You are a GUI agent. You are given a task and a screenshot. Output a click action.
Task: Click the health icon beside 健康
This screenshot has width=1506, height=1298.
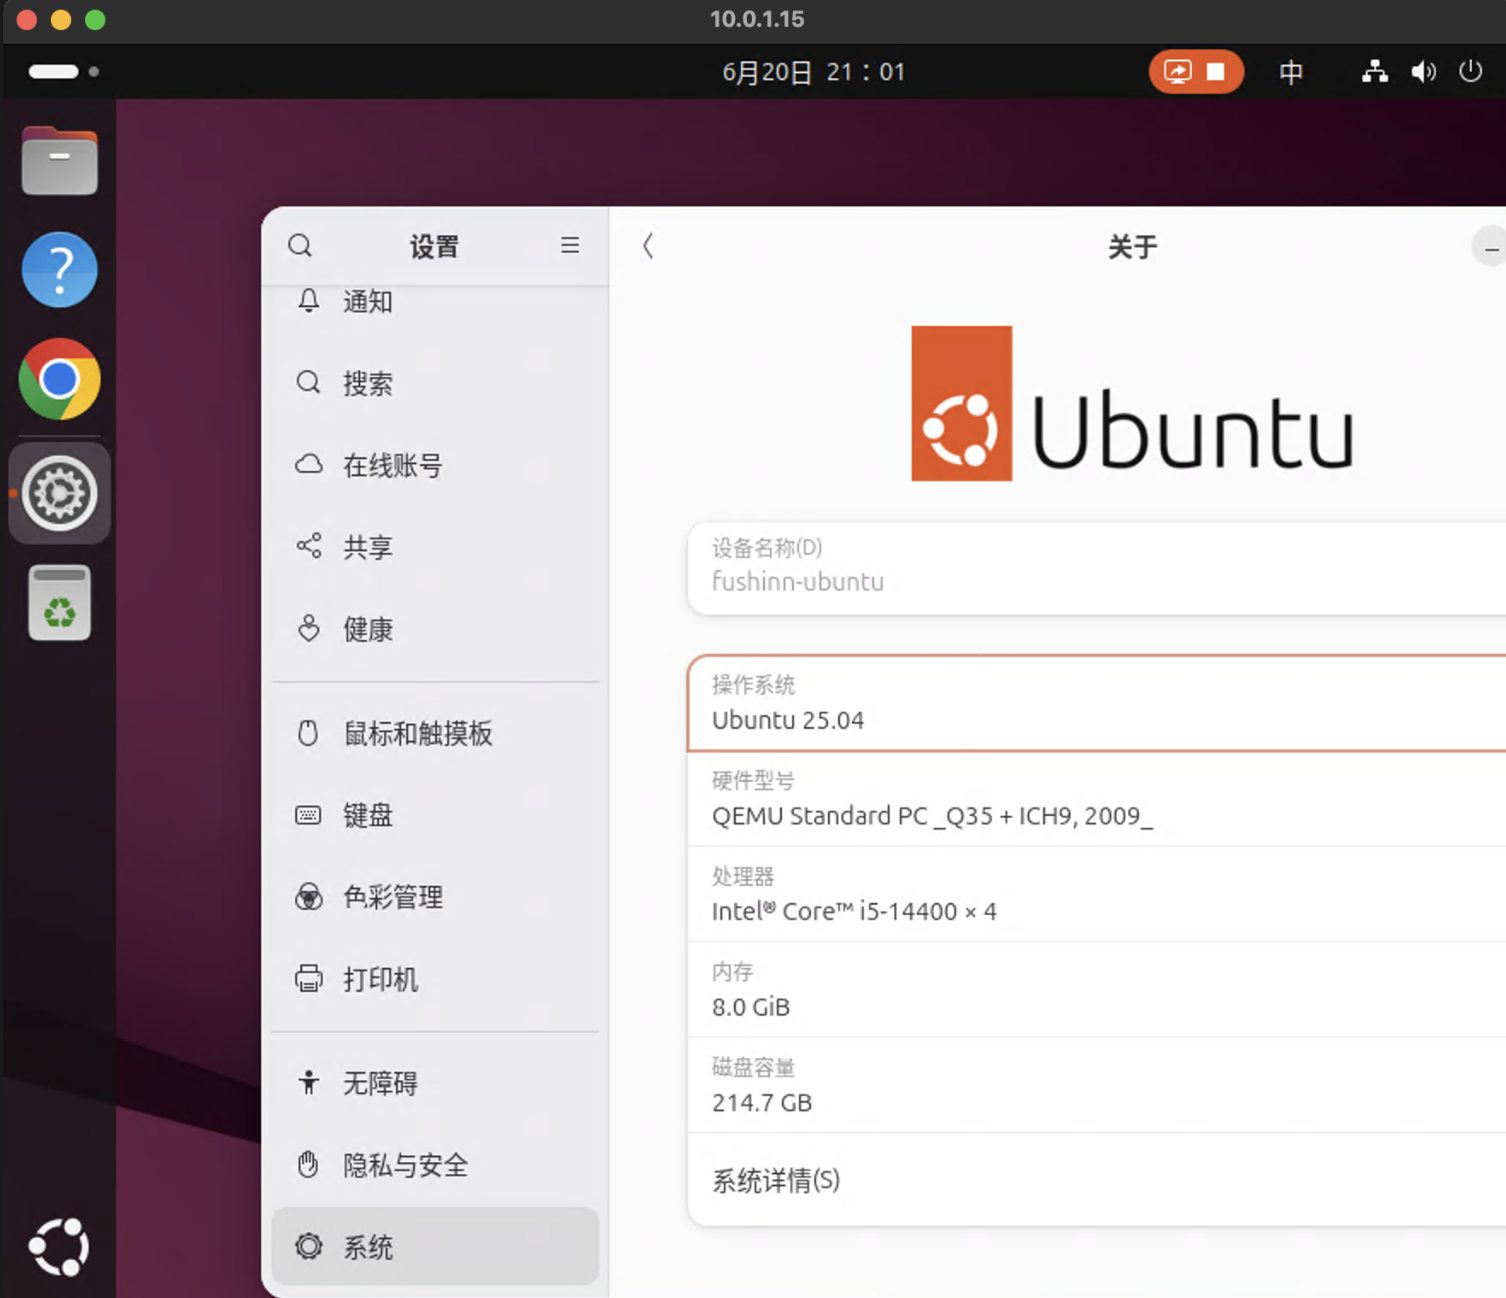tap(309, 628)
